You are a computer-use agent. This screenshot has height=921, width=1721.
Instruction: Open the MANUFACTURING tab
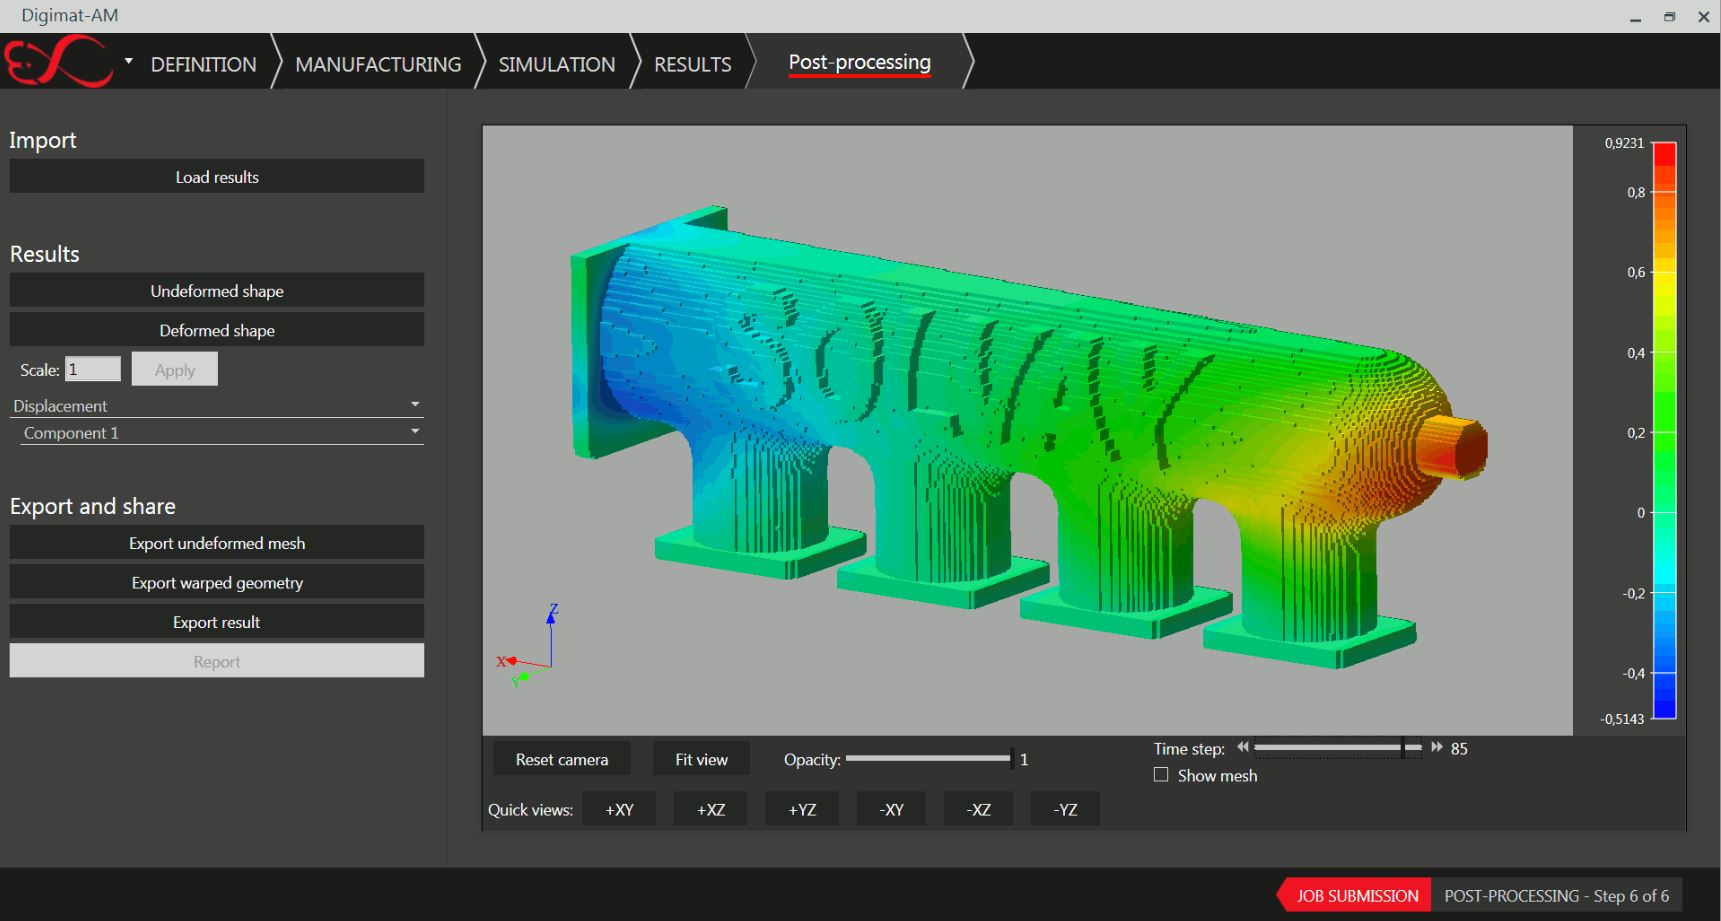click(x=378, y=65)
